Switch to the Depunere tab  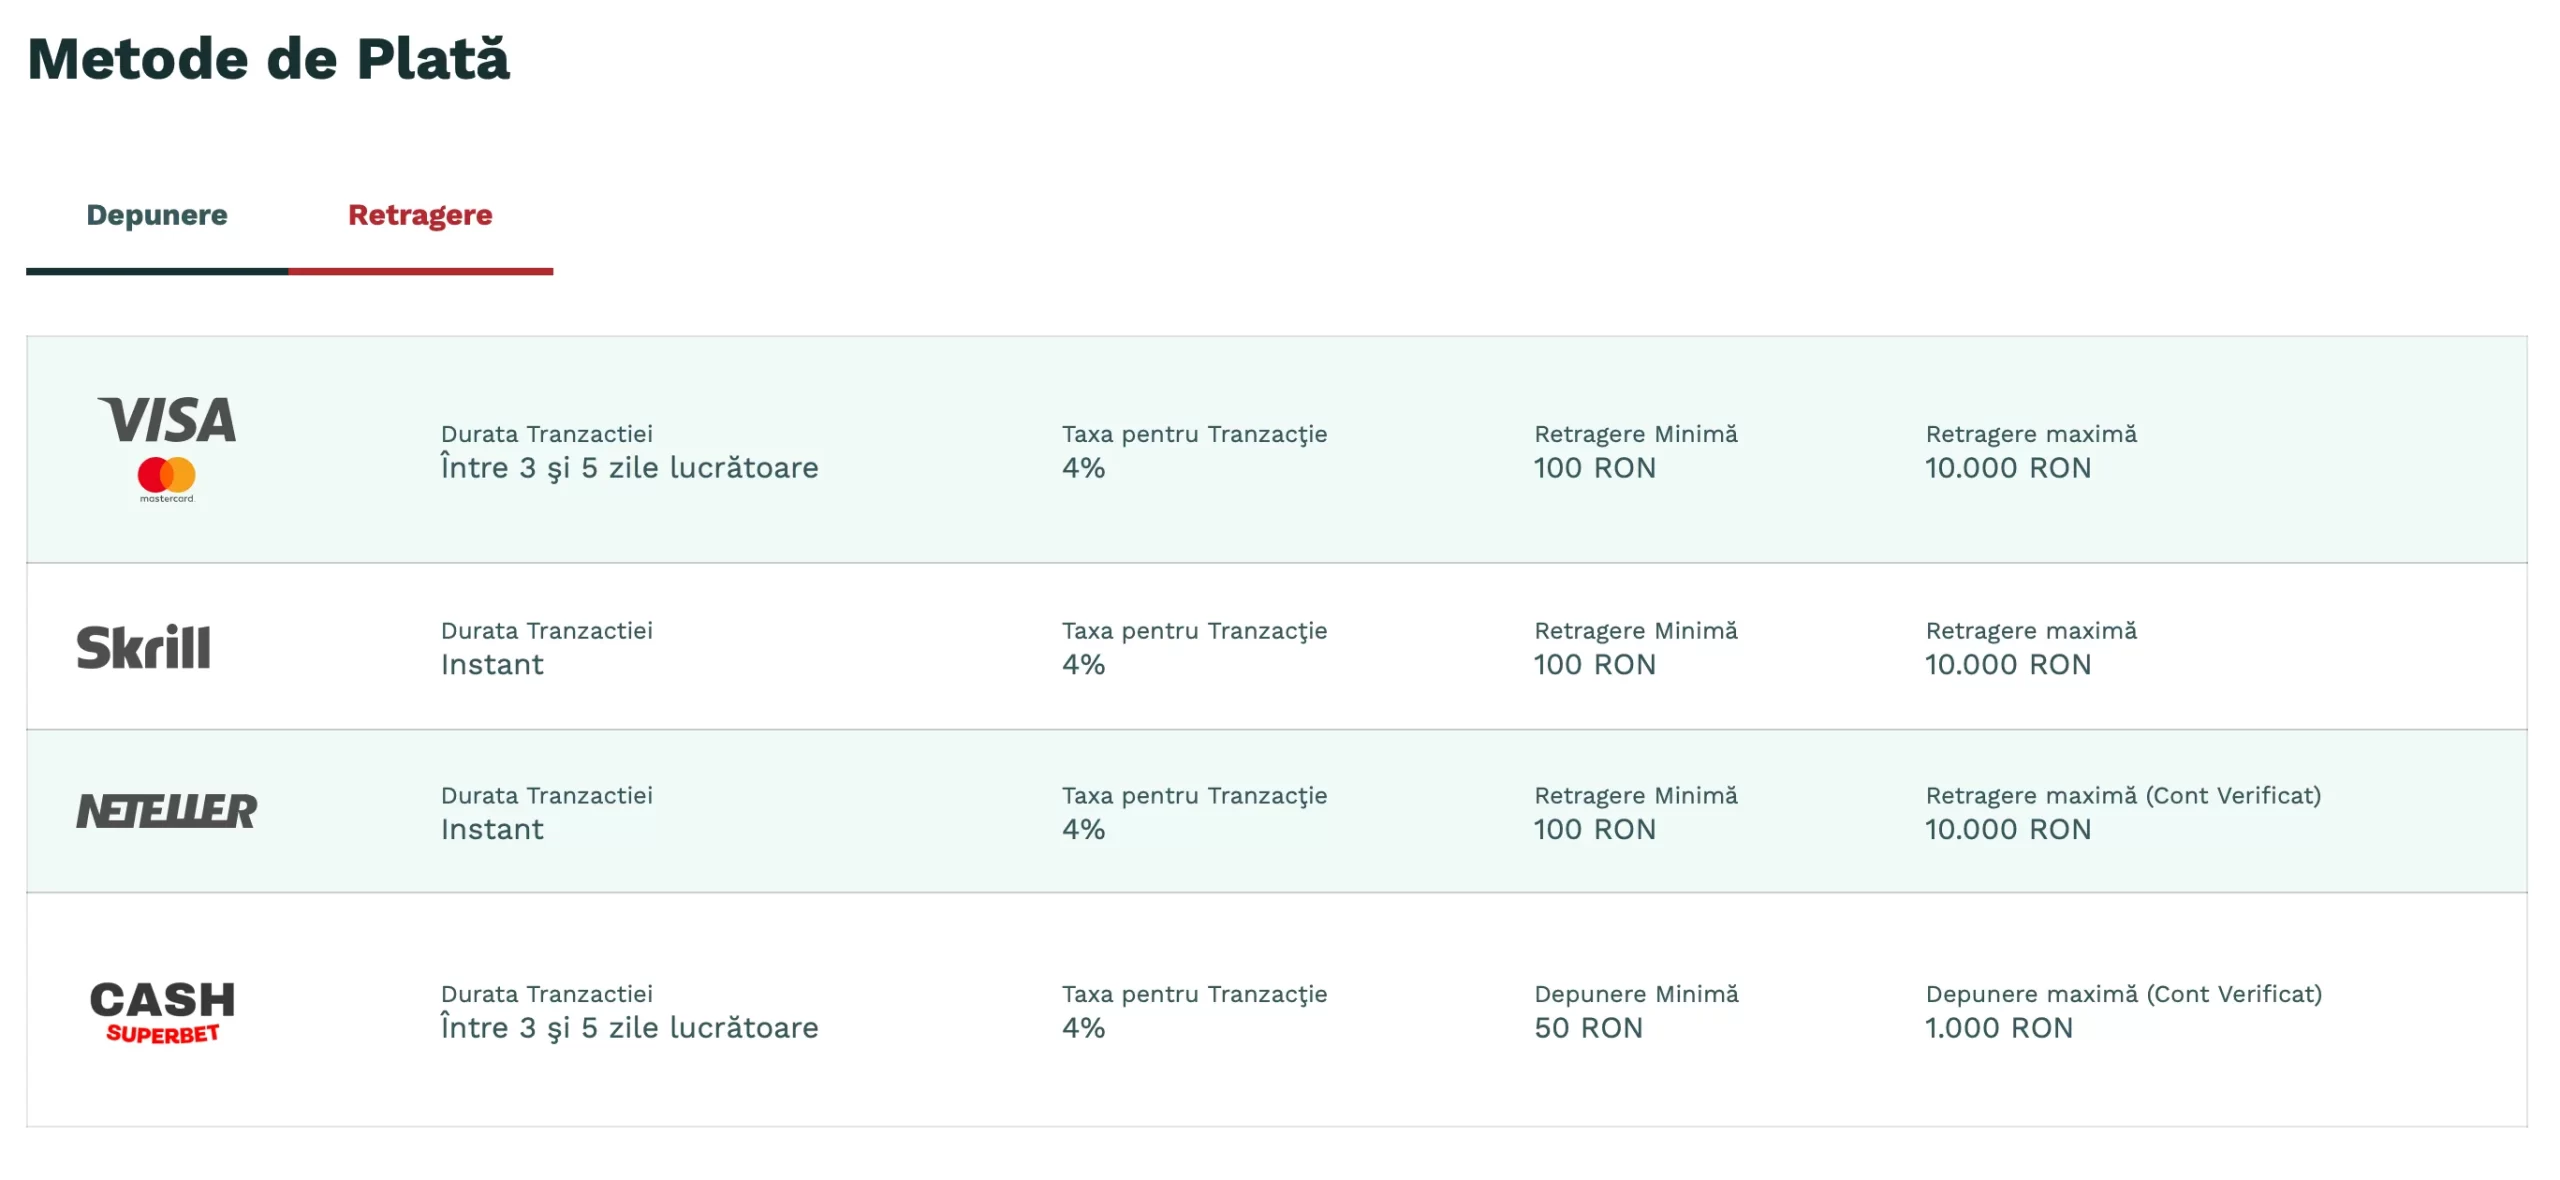click(157, 215)
